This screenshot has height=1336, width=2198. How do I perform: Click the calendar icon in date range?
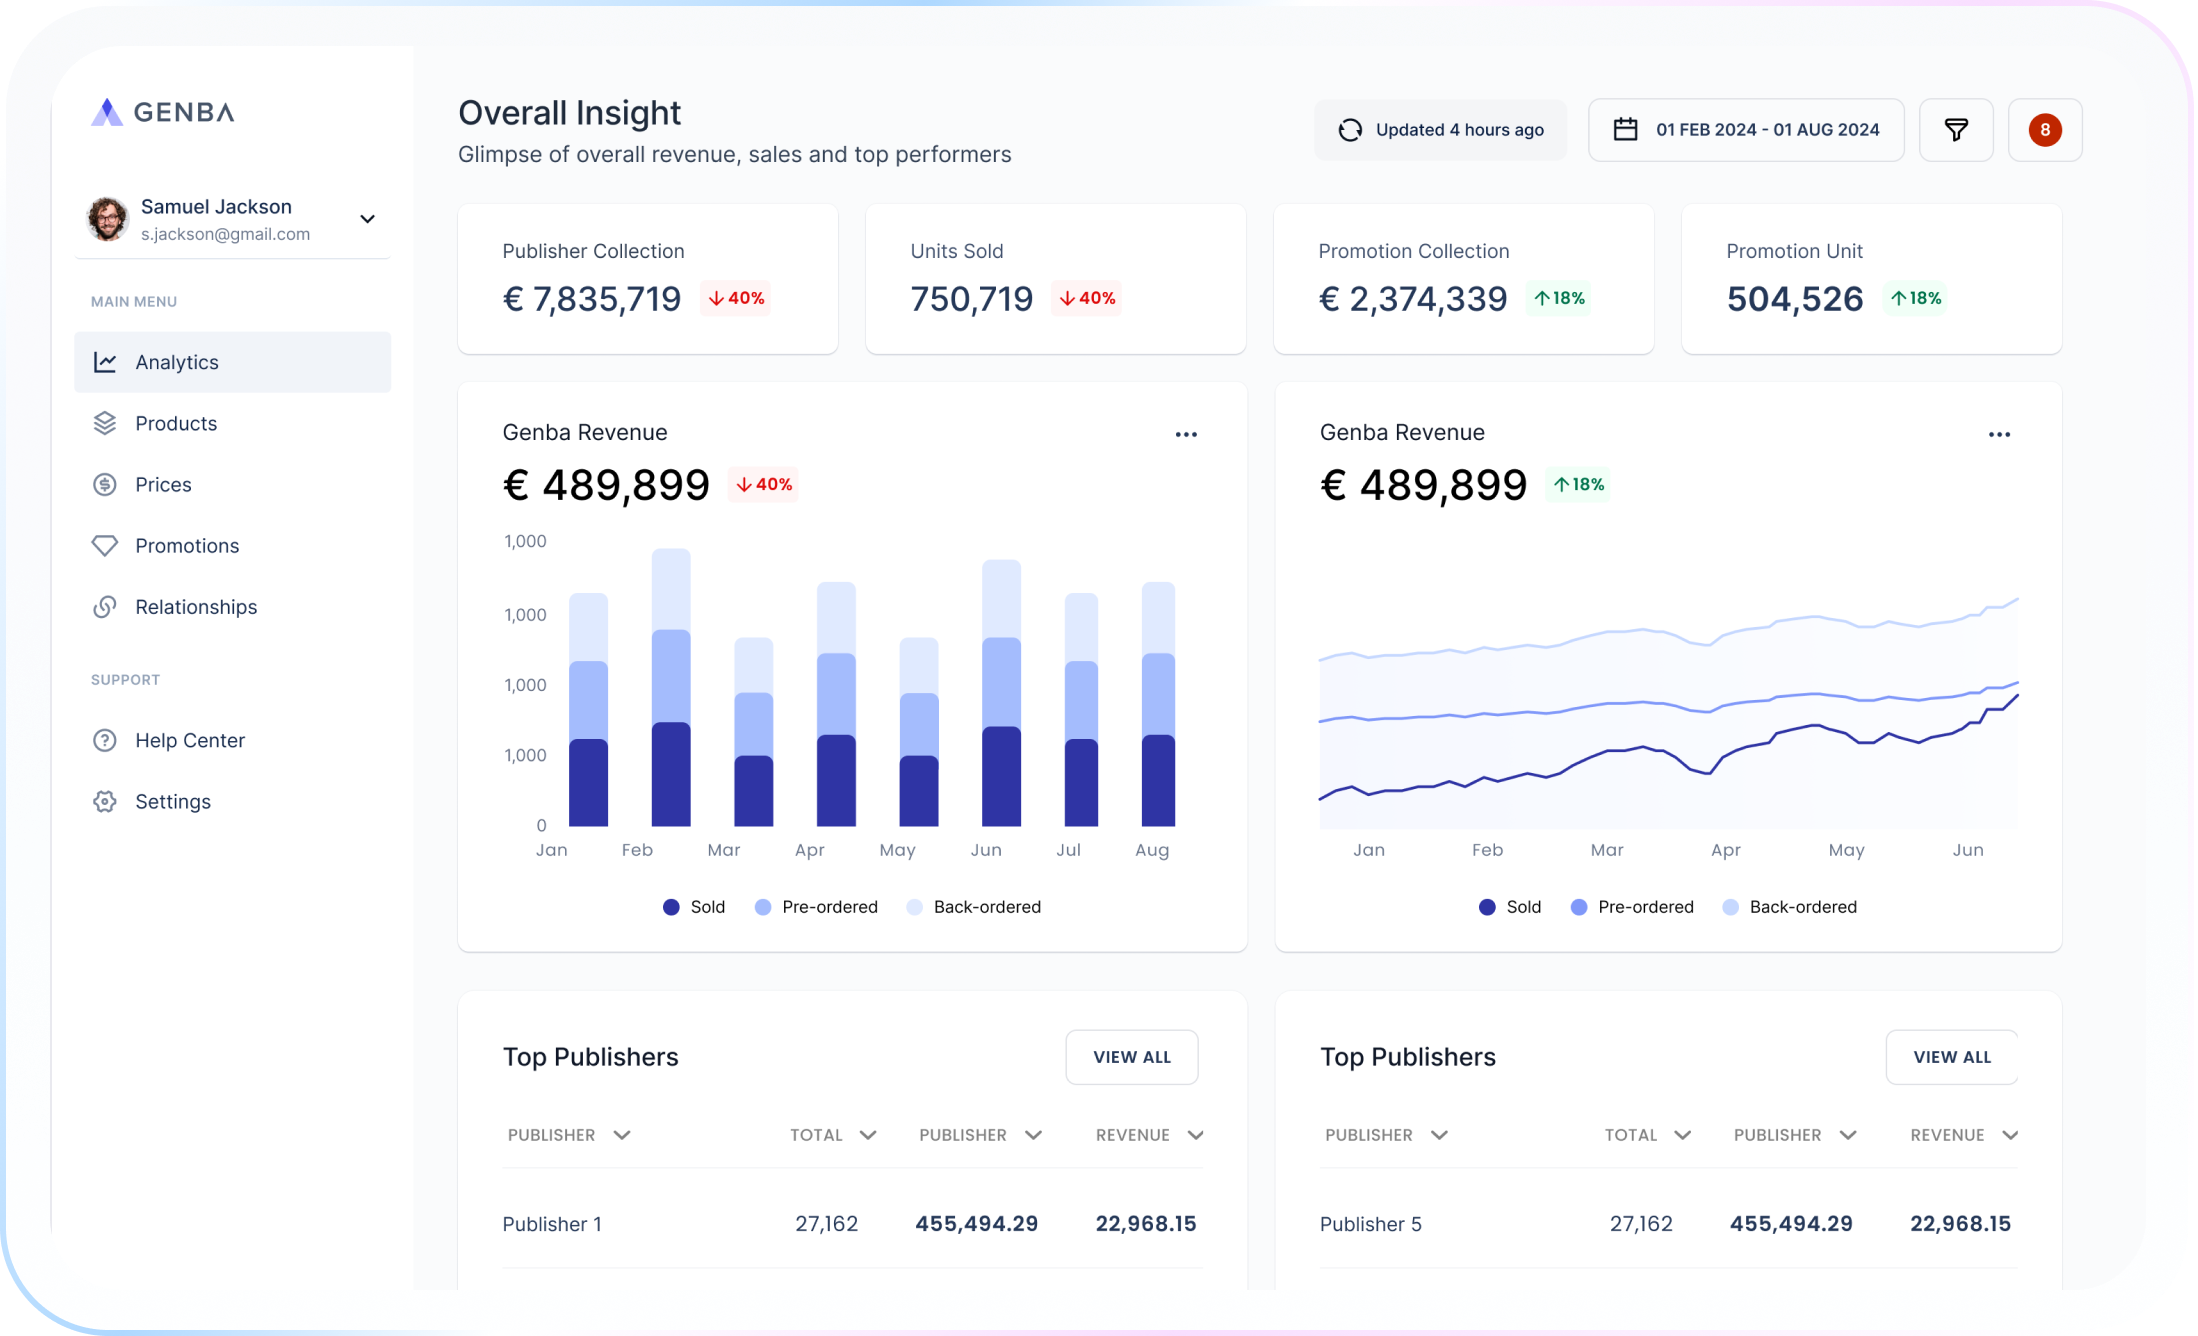(1626, 129)
